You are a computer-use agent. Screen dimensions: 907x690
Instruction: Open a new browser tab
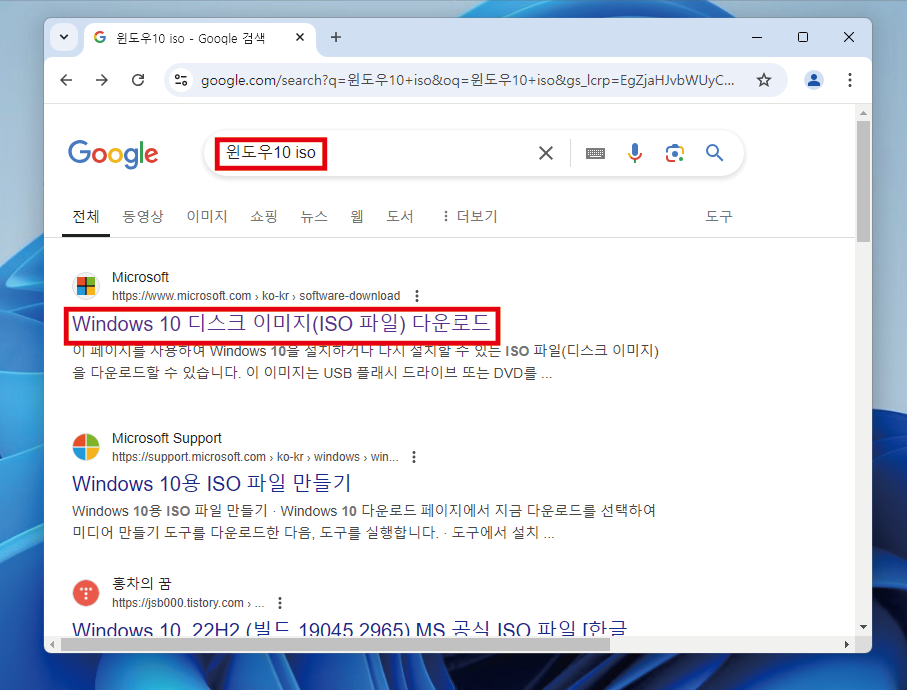click(335, 37)
